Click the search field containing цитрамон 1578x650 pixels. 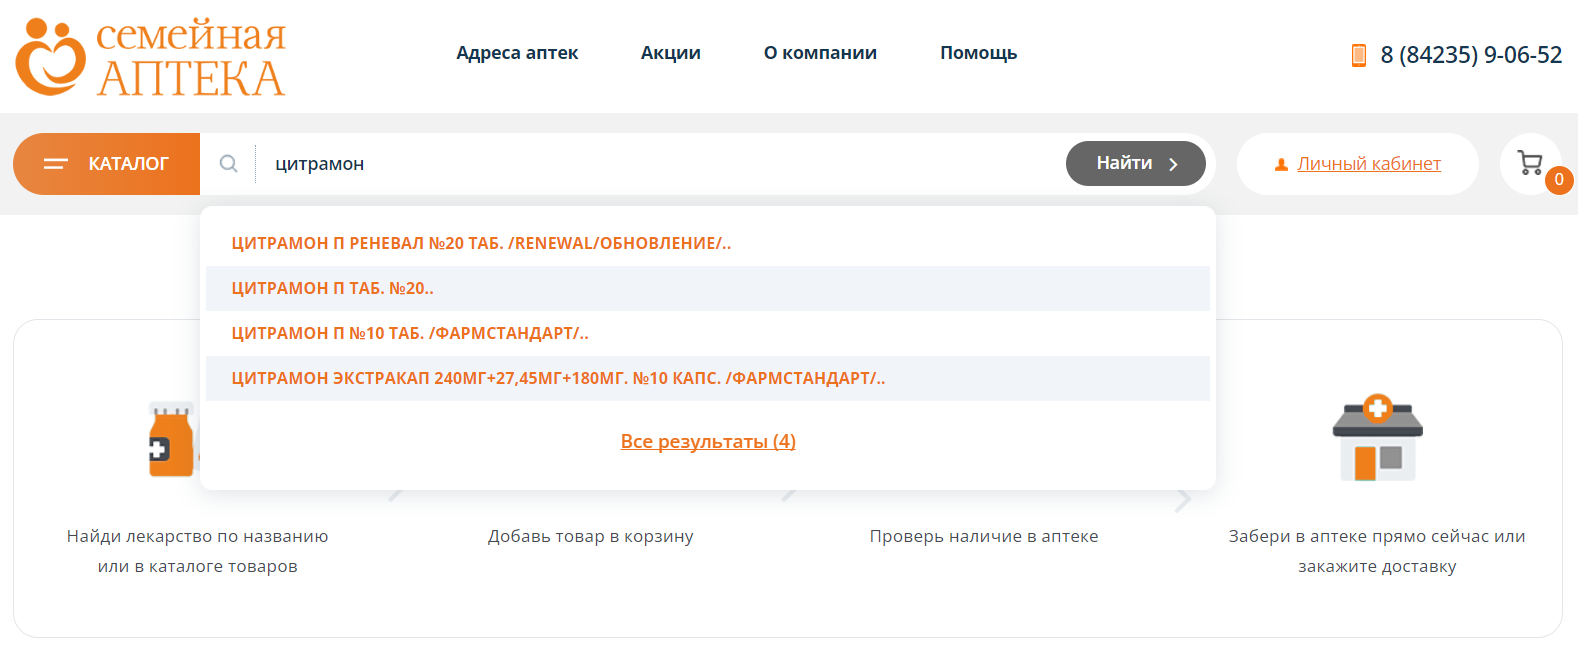click(x=660, y=164)
